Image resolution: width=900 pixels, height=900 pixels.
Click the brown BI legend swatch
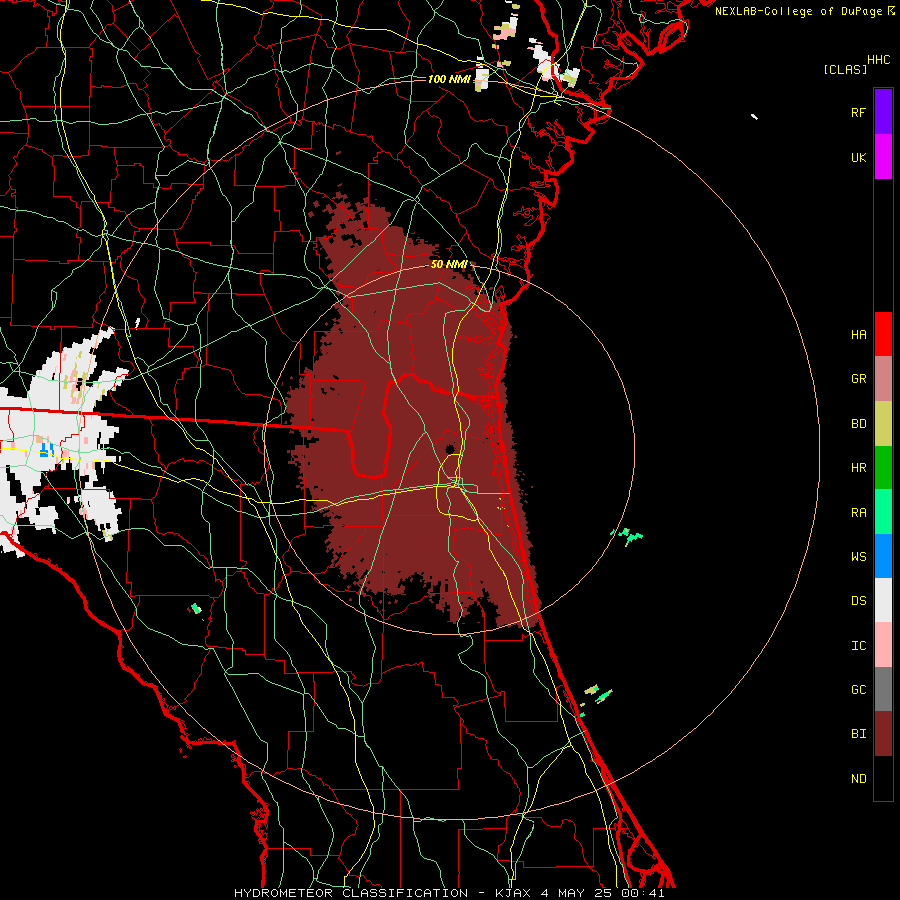(883, 734)
